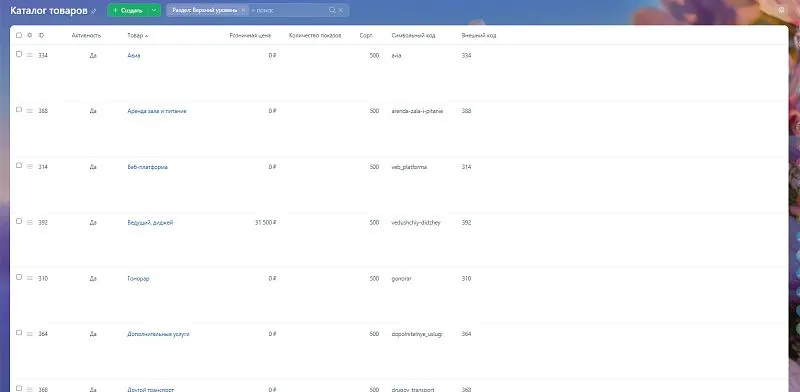
Task: Click ID cell 310
Action: pos(43,279)
